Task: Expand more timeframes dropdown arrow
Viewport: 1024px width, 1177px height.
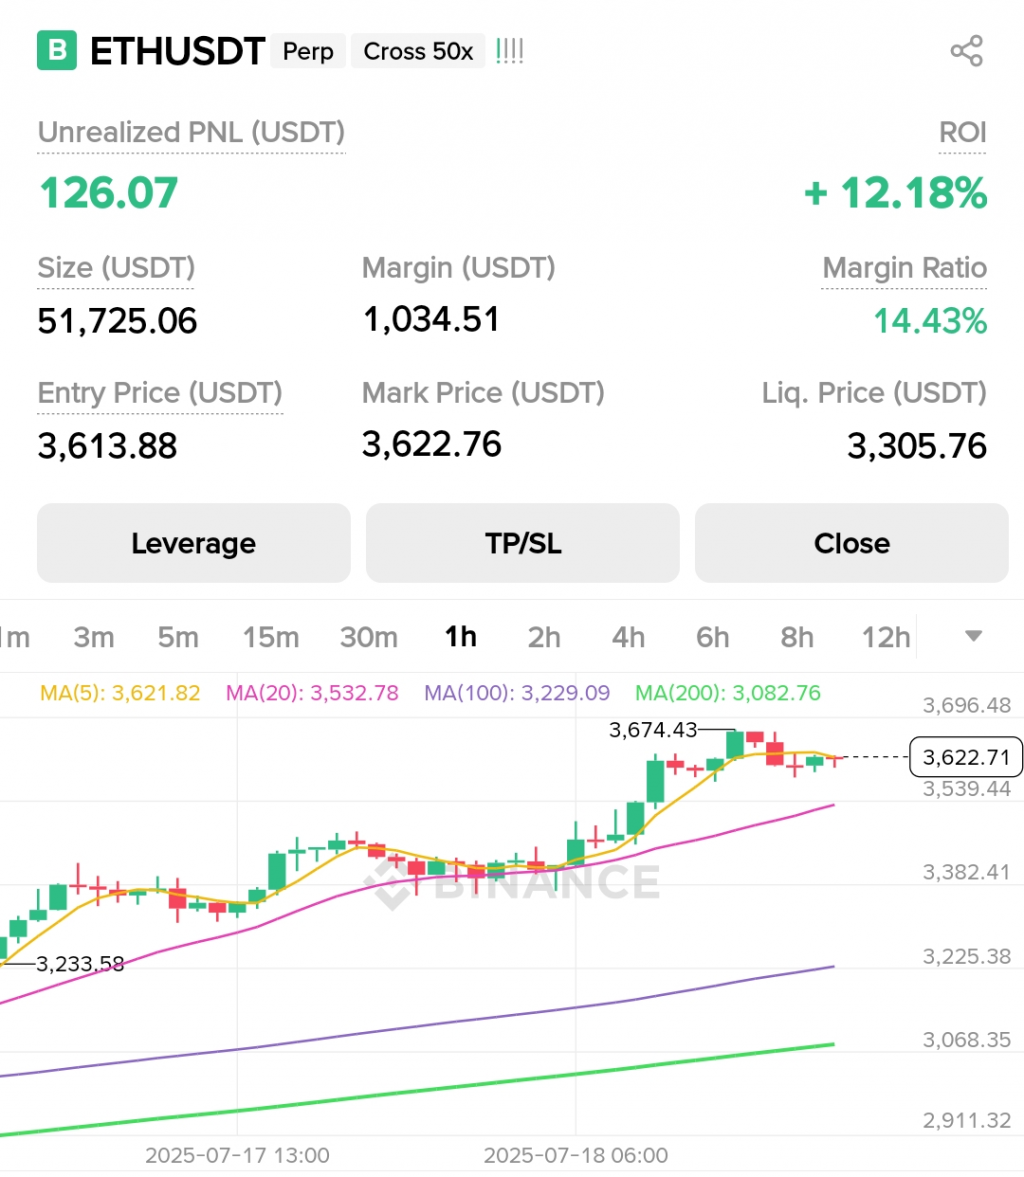Action: point(973,636)
